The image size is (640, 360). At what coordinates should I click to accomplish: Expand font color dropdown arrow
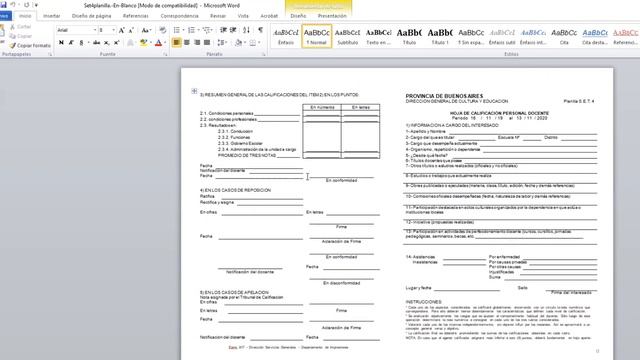pos(165,42)
